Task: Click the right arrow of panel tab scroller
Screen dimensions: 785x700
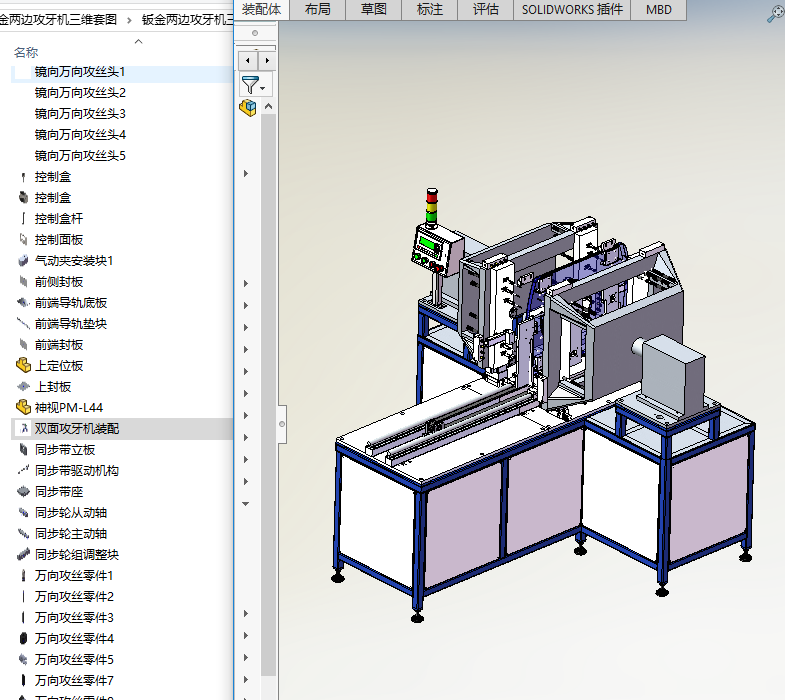Action: click(268, 60)
